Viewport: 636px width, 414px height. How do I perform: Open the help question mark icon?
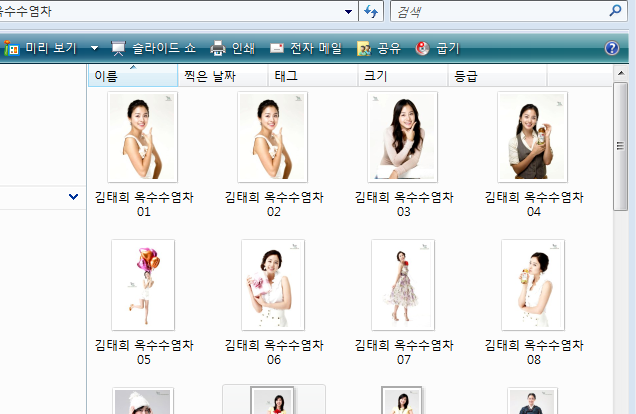612,48
